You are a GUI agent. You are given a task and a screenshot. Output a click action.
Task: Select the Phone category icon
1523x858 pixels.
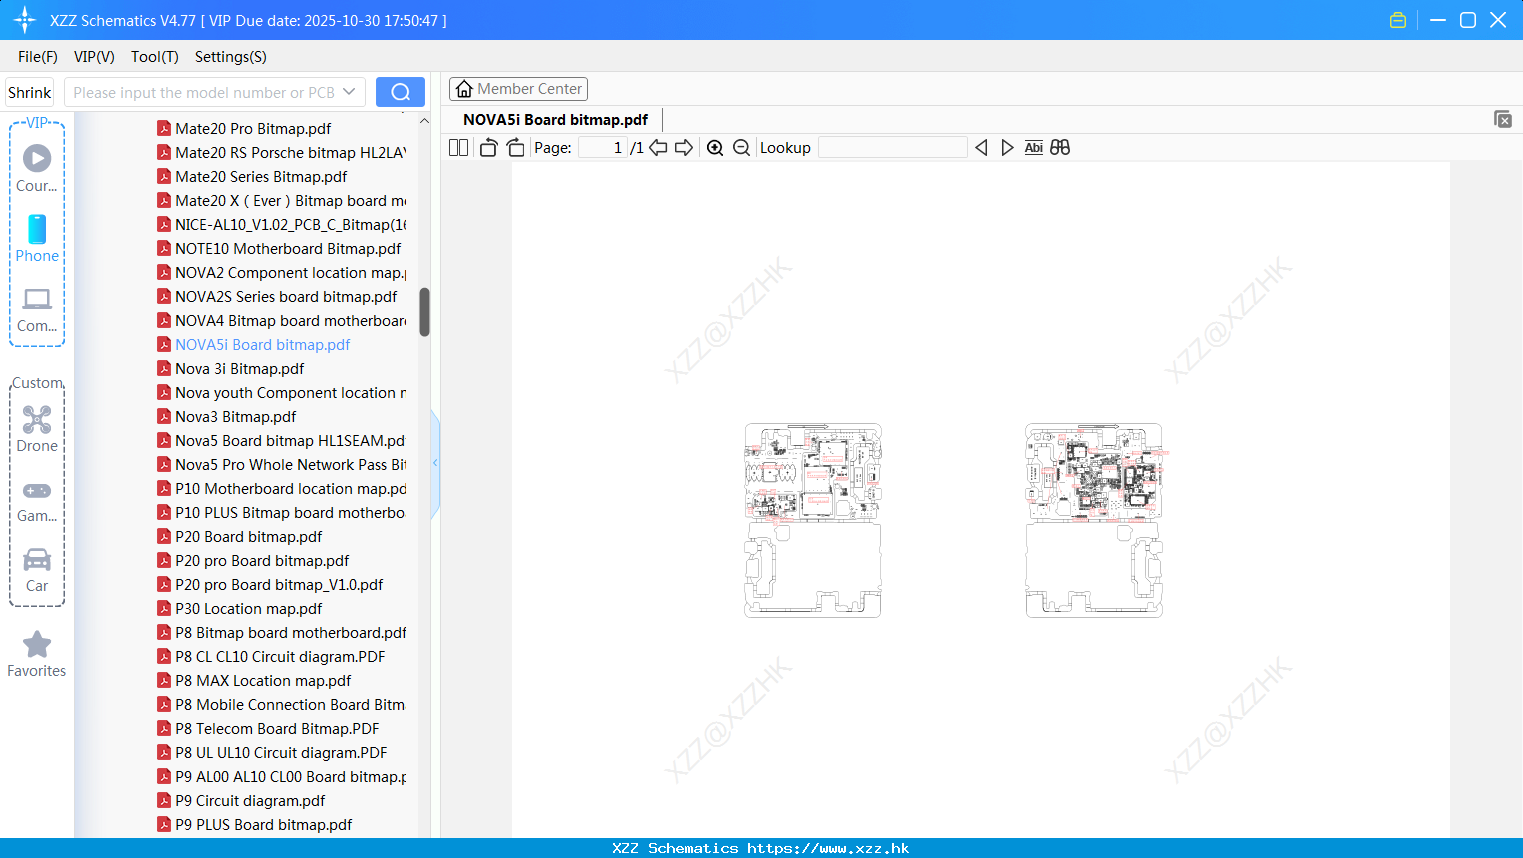(37, 238)
